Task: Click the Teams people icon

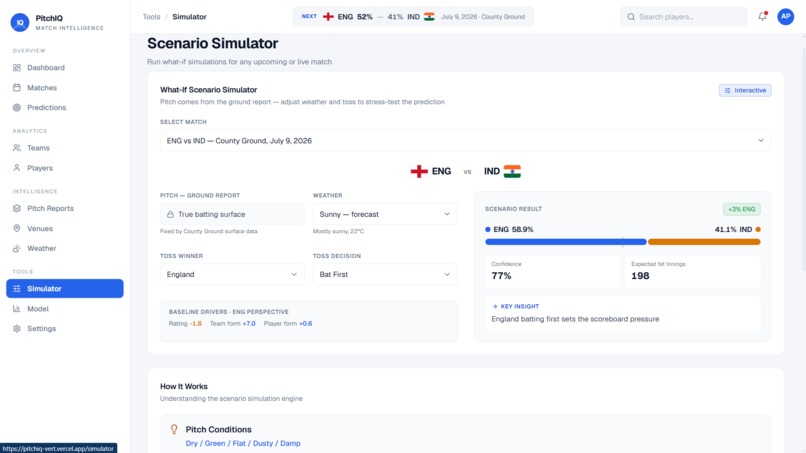Action: click(17, 148)
